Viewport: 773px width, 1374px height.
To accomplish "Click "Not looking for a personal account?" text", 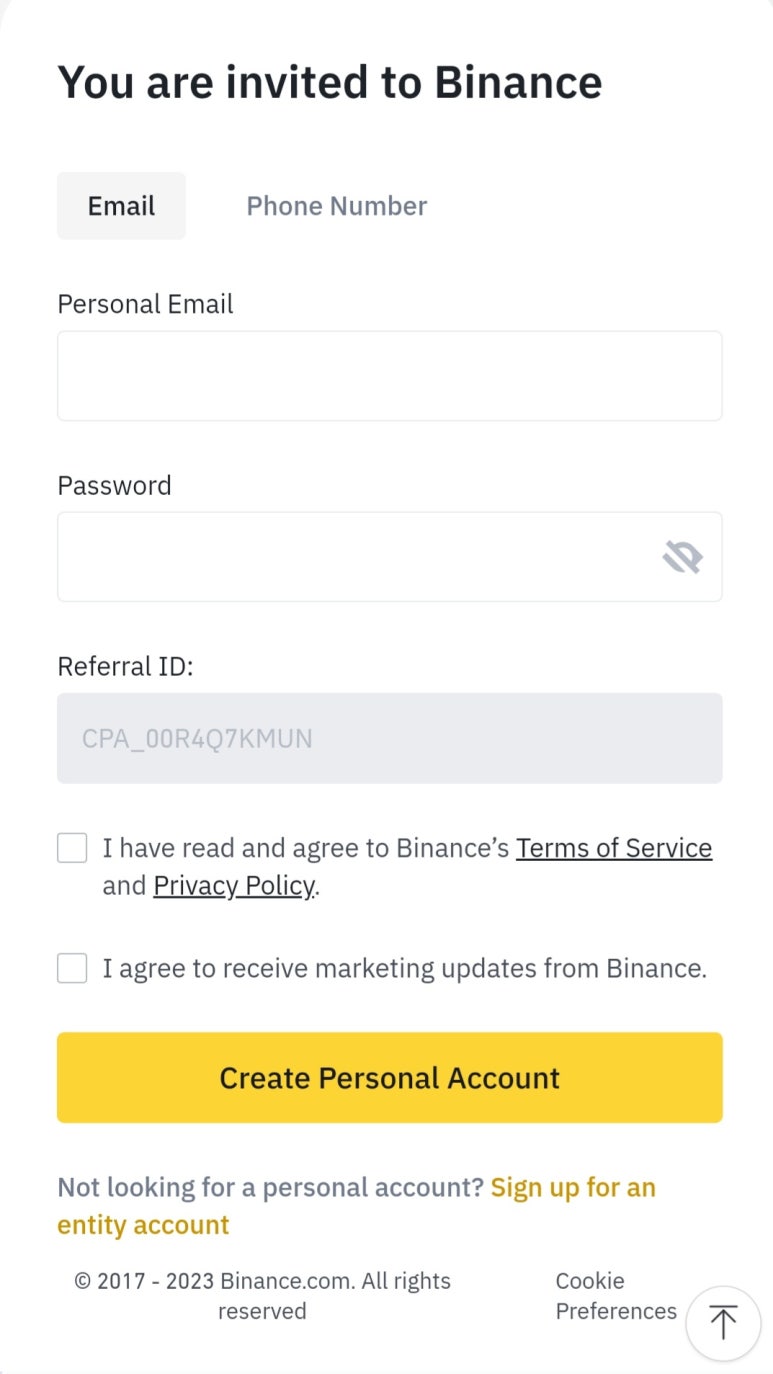I will [x=270, y=1188].
